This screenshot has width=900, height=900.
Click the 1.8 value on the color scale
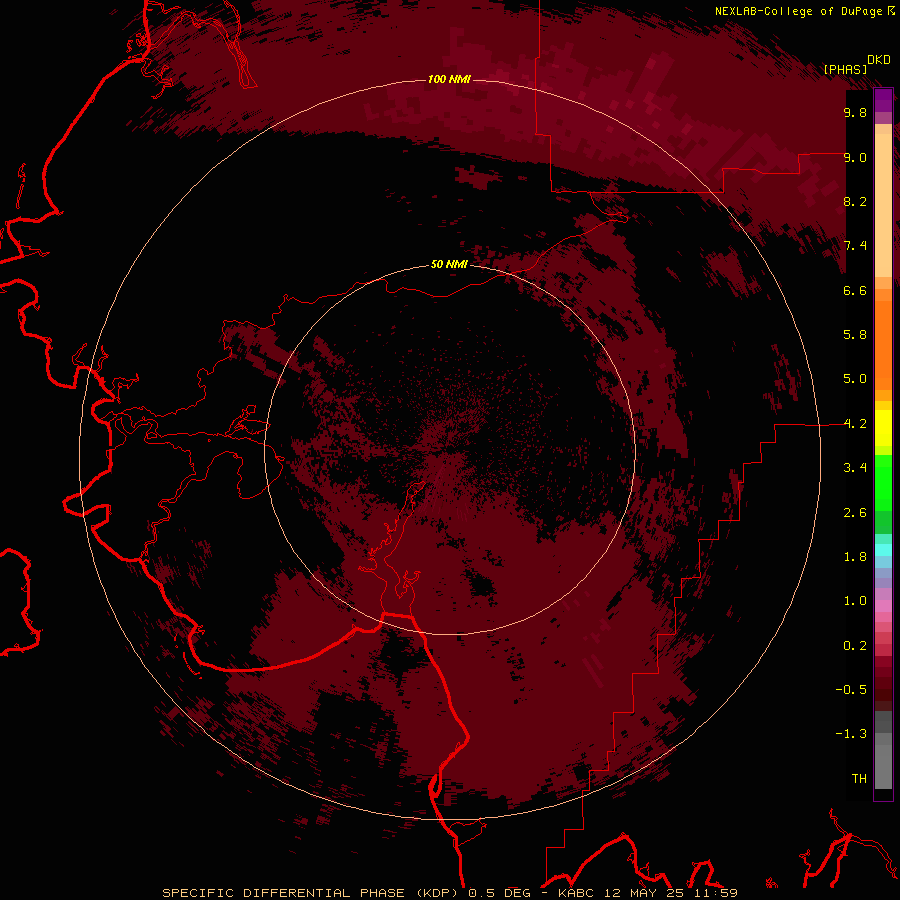[x=855, y=557]
